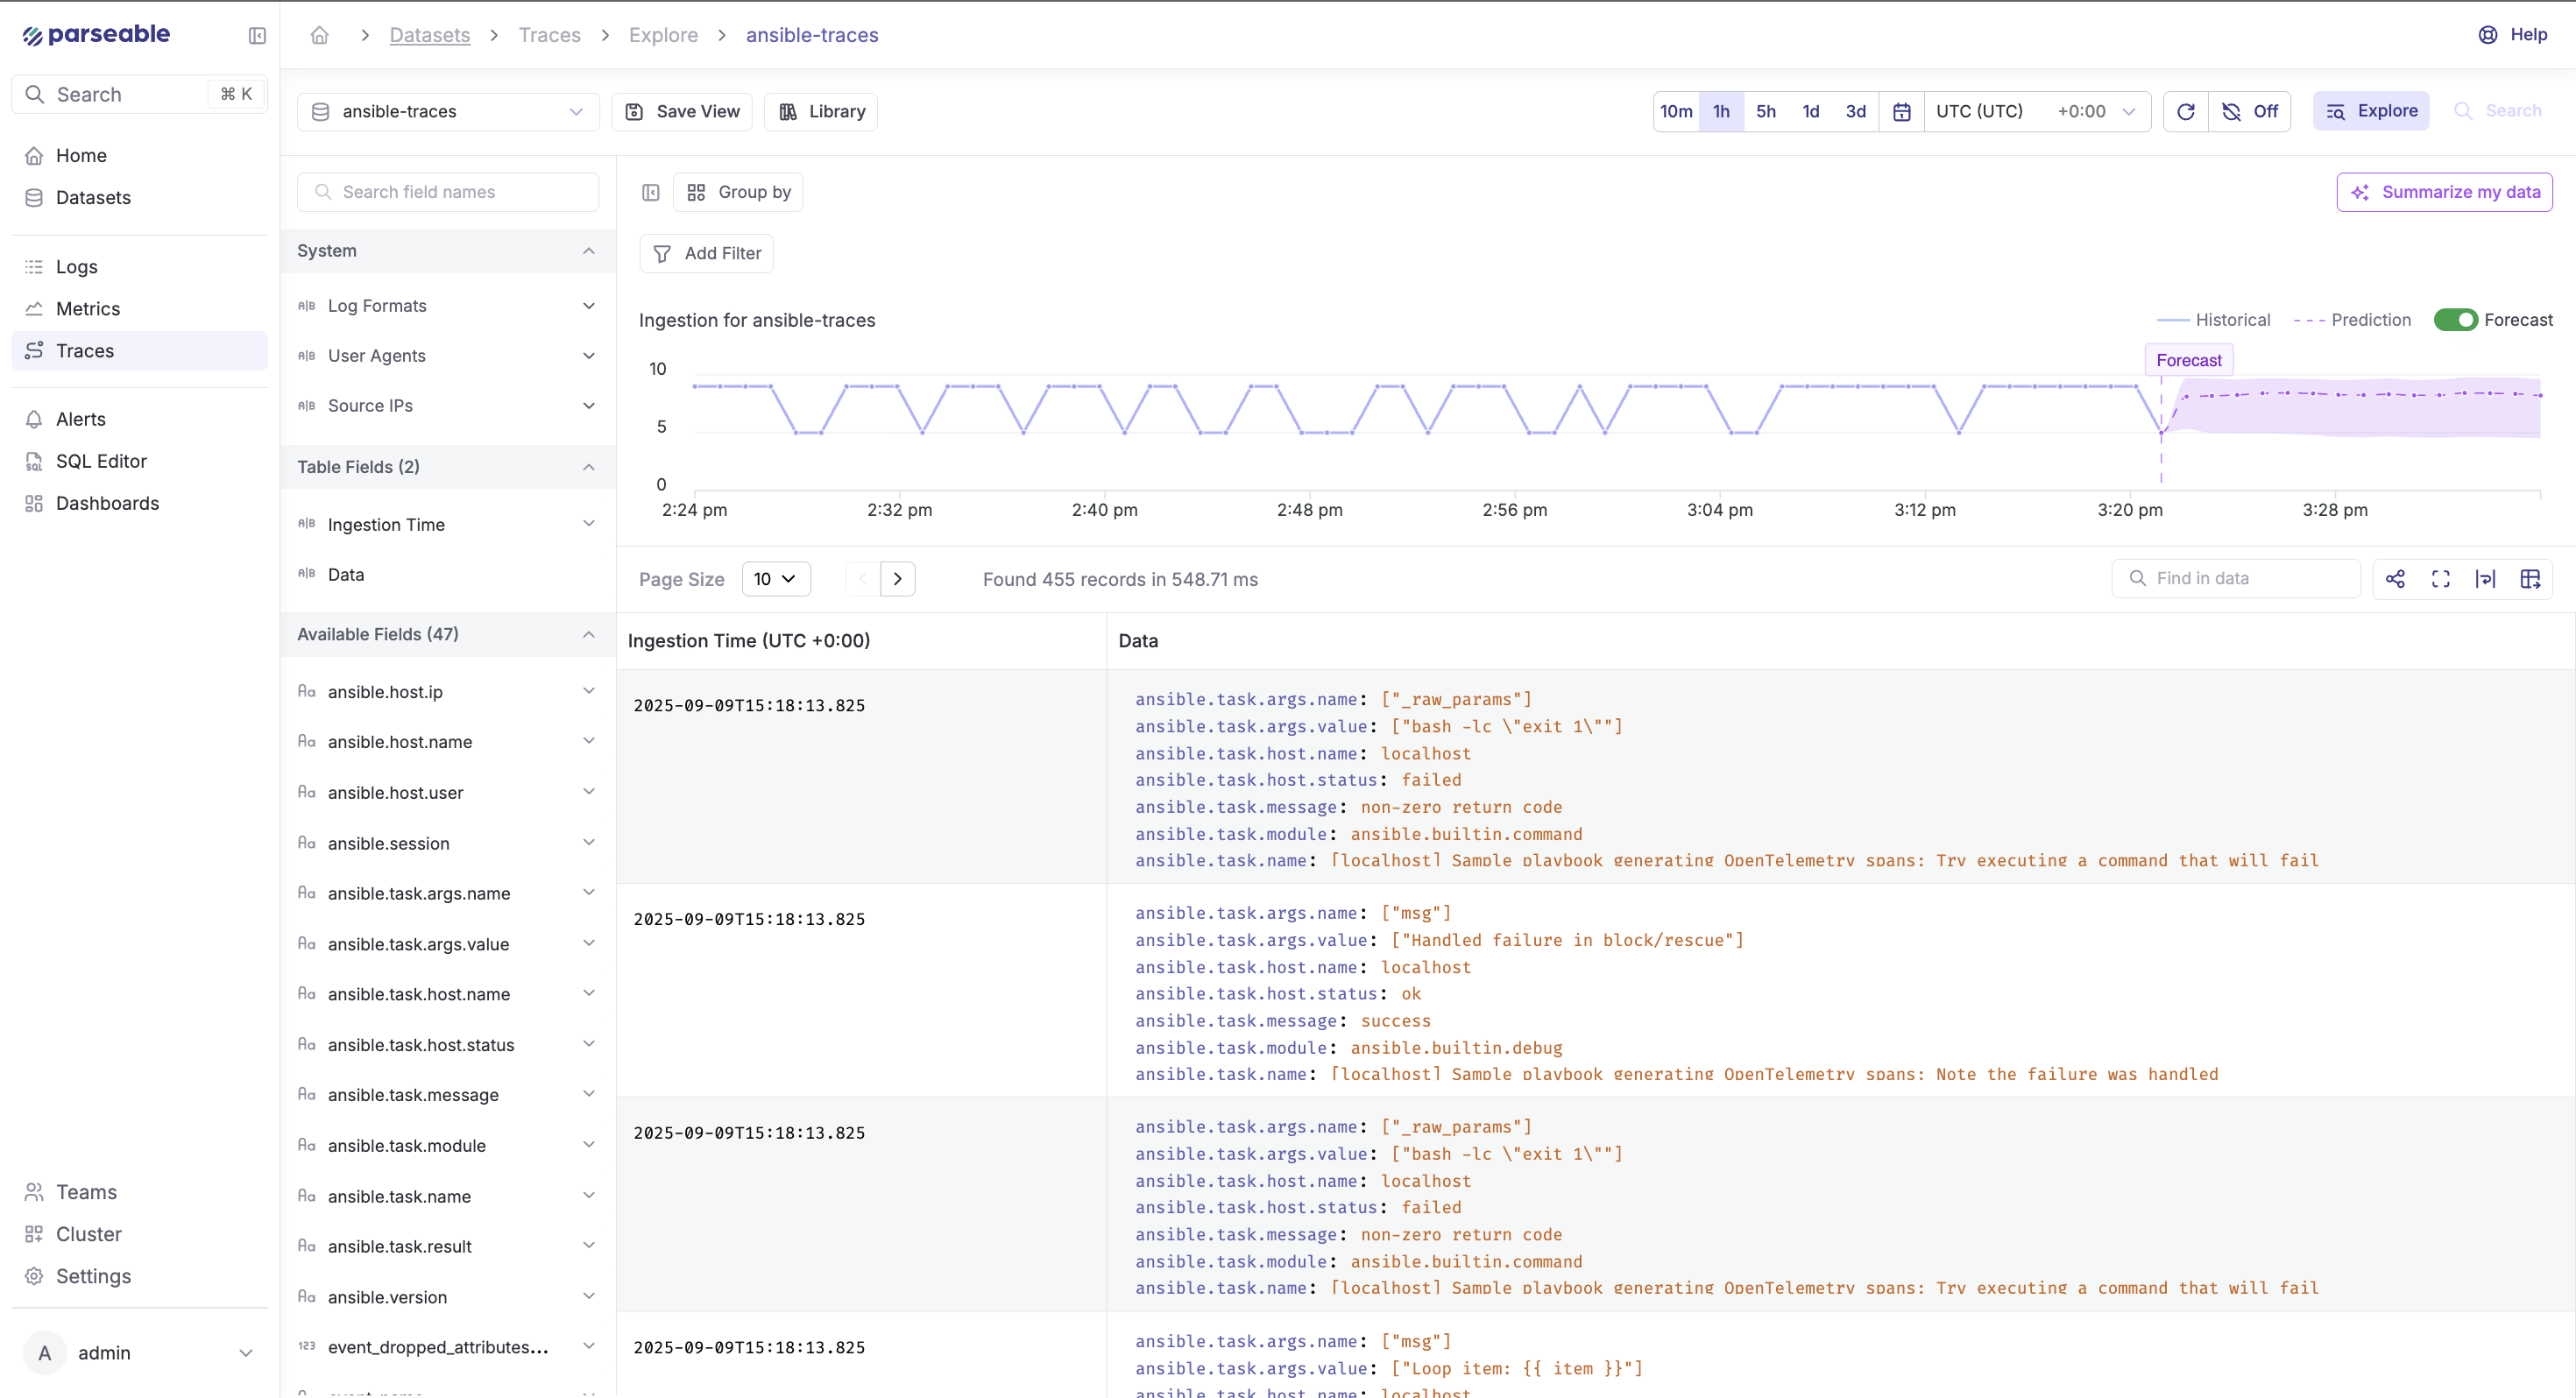Go to home via the breadcrumb icon
This screenshot has height=1398, width=2576.
[319, 35]
